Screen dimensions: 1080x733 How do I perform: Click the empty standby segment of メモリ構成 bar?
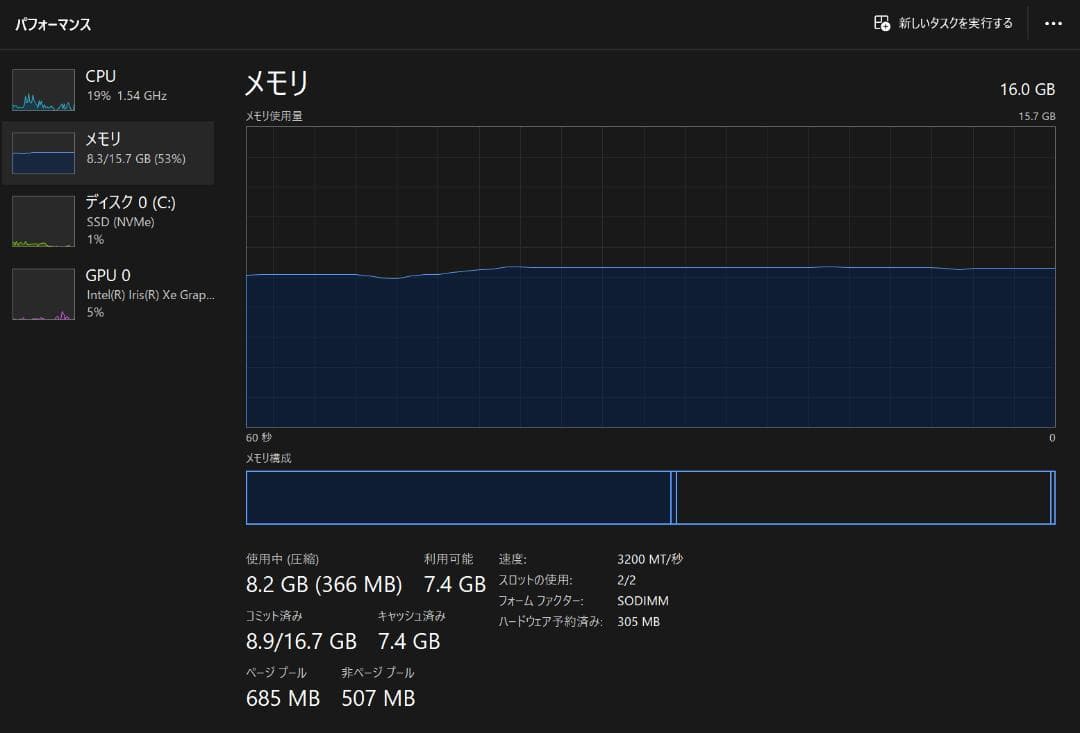tap(863, 497)
